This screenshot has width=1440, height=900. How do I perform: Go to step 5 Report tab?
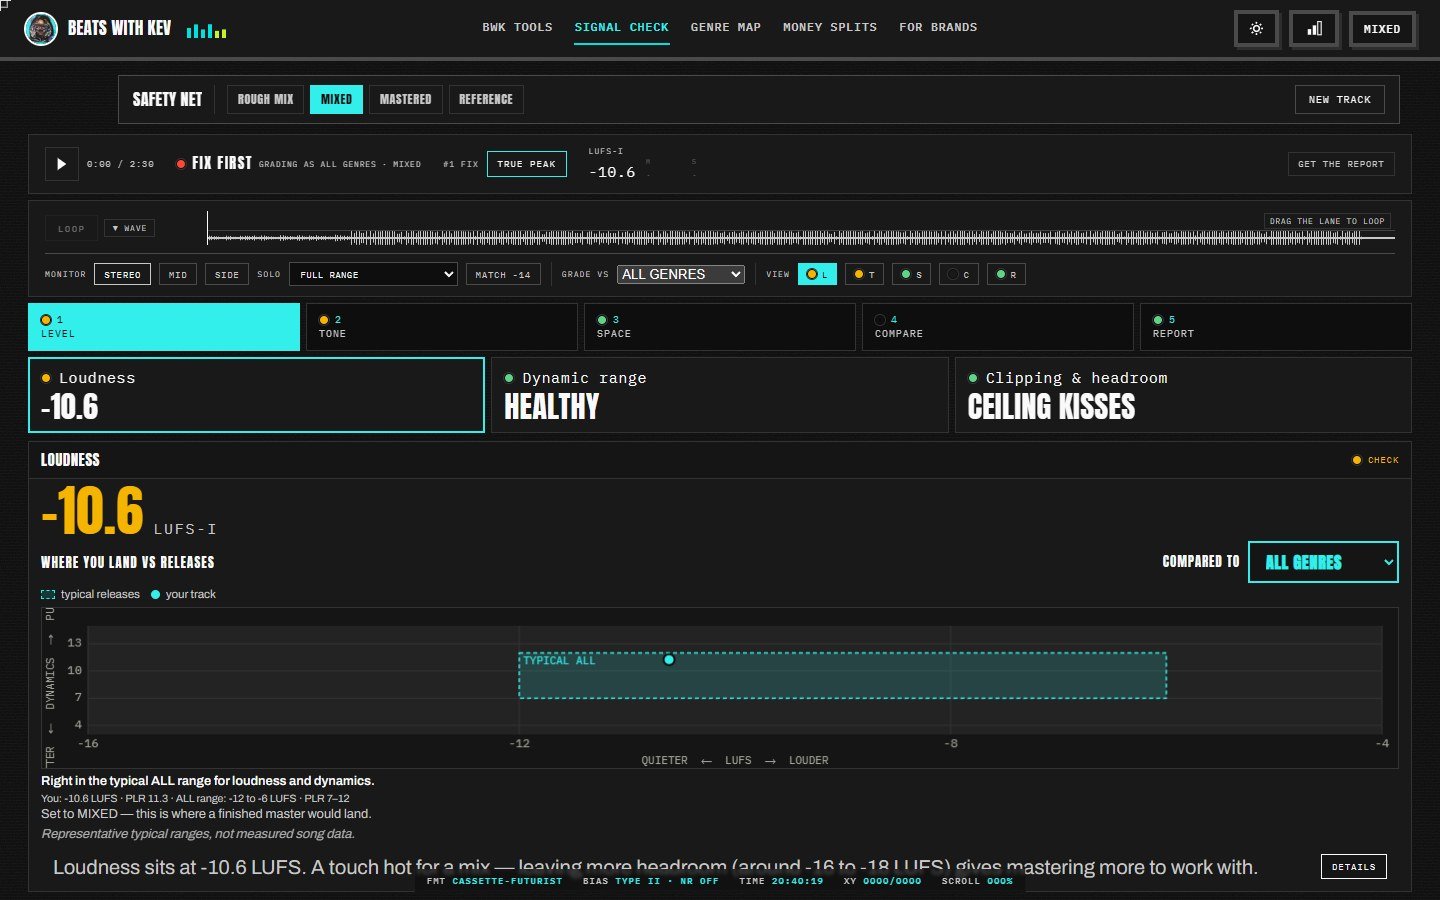click(x=1275, y=327)
